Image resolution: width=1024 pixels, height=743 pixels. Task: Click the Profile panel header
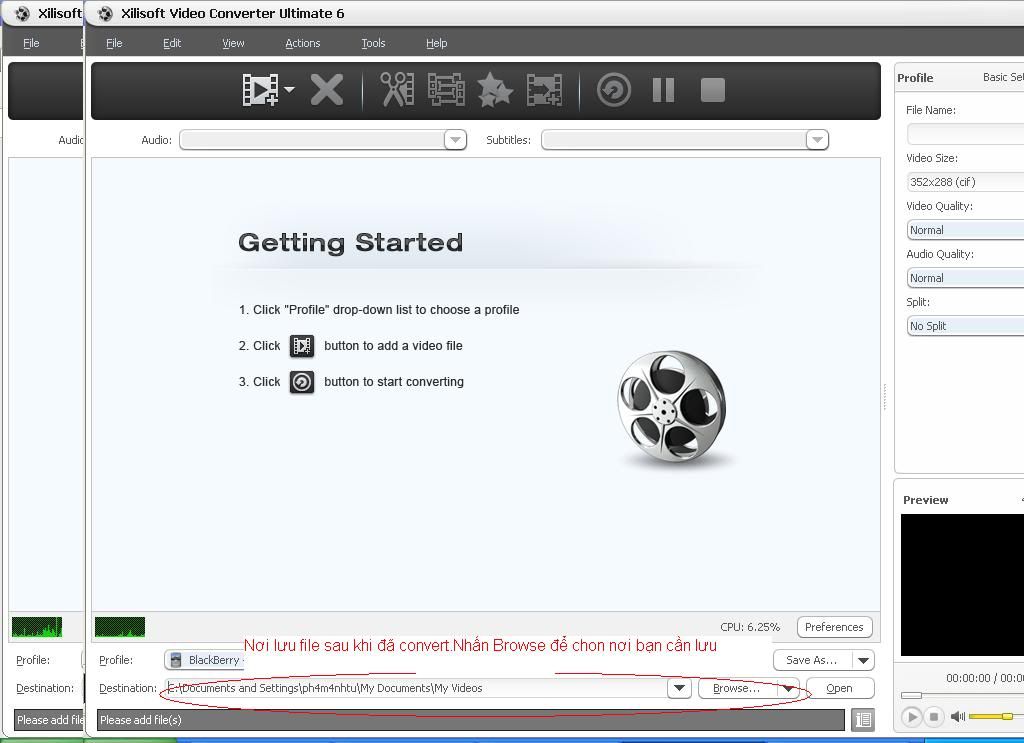pyautogui.click(x=915, y=78)
